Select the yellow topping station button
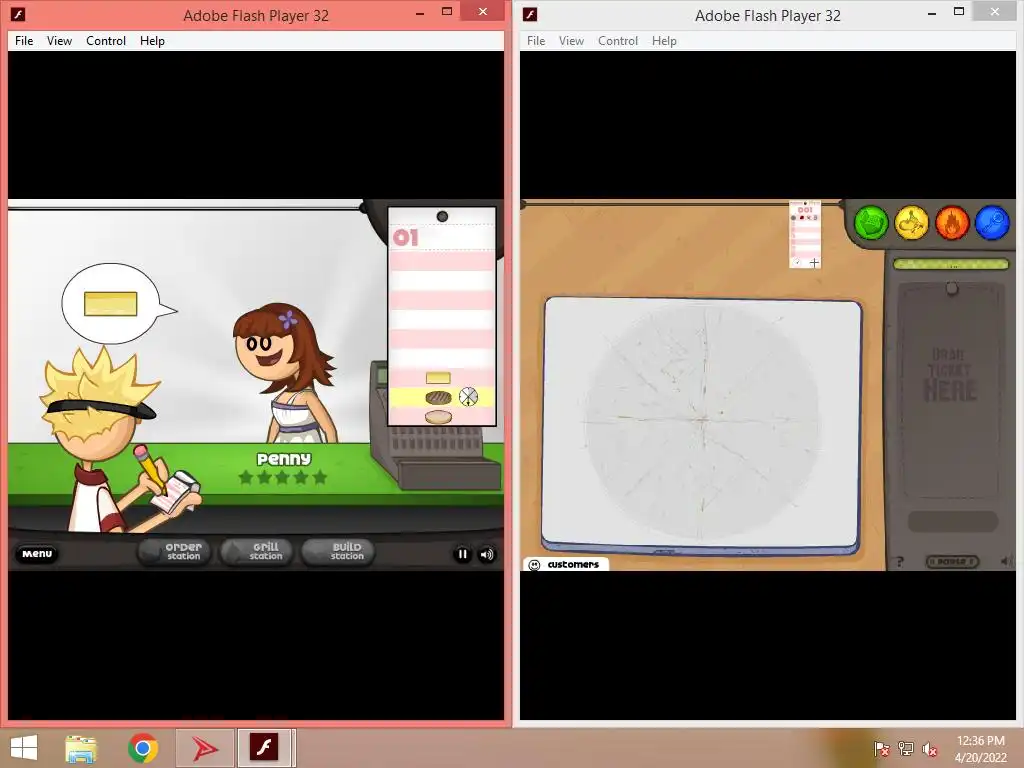 (x=912, y=223)
